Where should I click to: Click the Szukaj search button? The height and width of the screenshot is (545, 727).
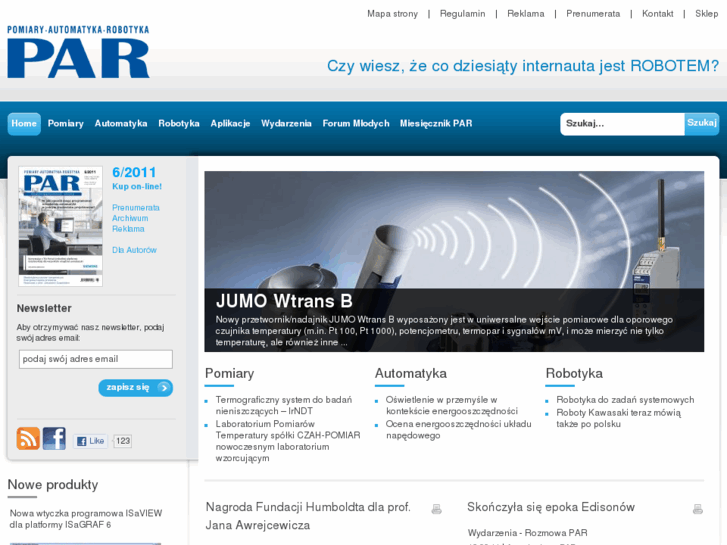[x=702, y=123]
